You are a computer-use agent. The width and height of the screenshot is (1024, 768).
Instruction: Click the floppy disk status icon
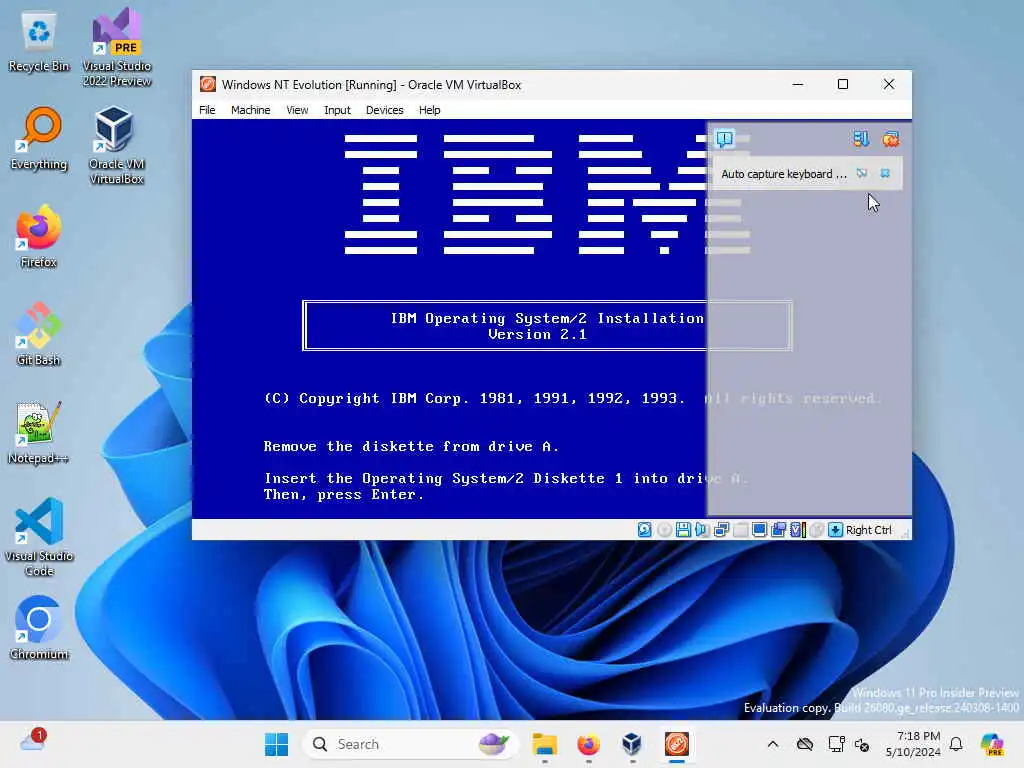click(683, 530)
